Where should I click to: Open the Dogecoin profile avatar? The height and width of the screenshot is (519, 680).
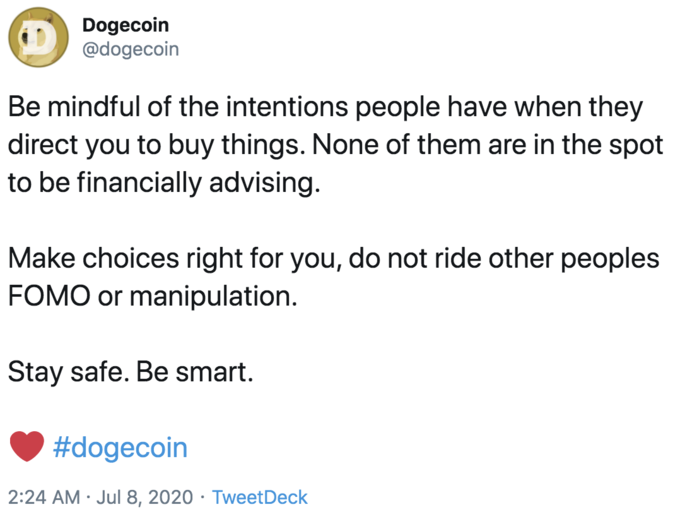pyautogui.click(x=39, y=37)
